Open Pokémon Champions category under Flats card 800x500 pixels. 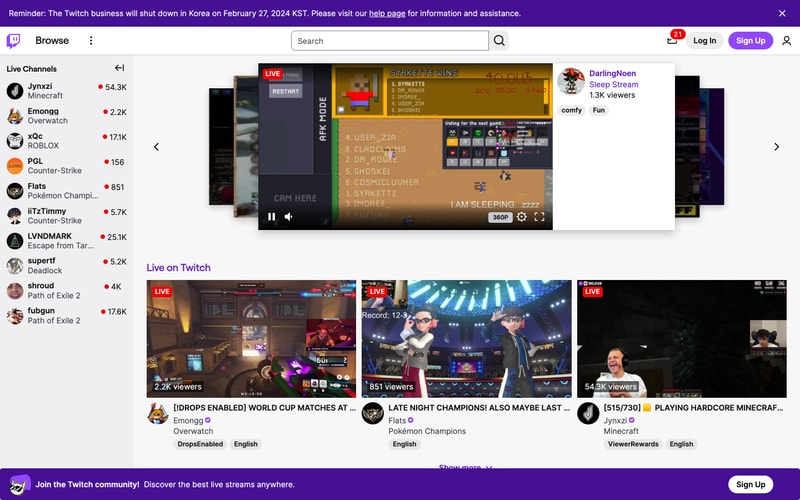(427, 431)
